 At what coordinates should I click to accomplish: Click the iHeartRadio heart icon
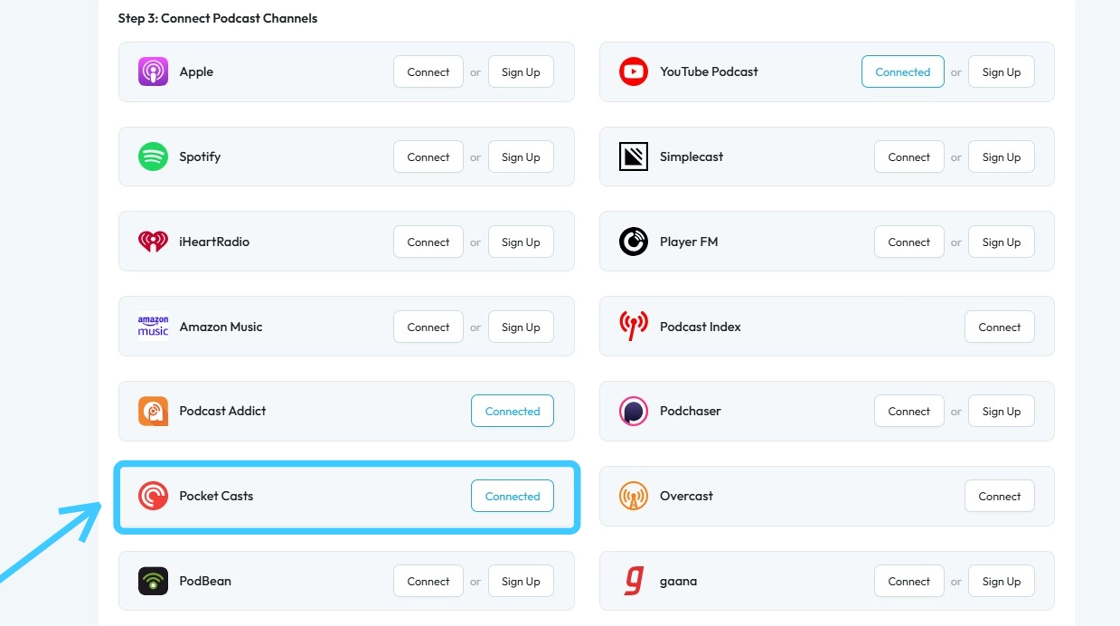tap(153, 242)
